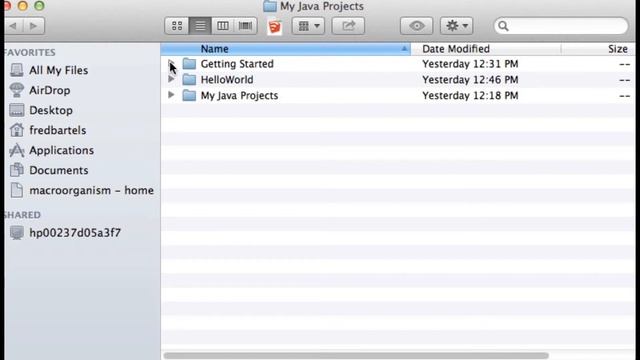Click Yesterday 12:46 PM date cell

pyautogui.click(x=470, y=80)
